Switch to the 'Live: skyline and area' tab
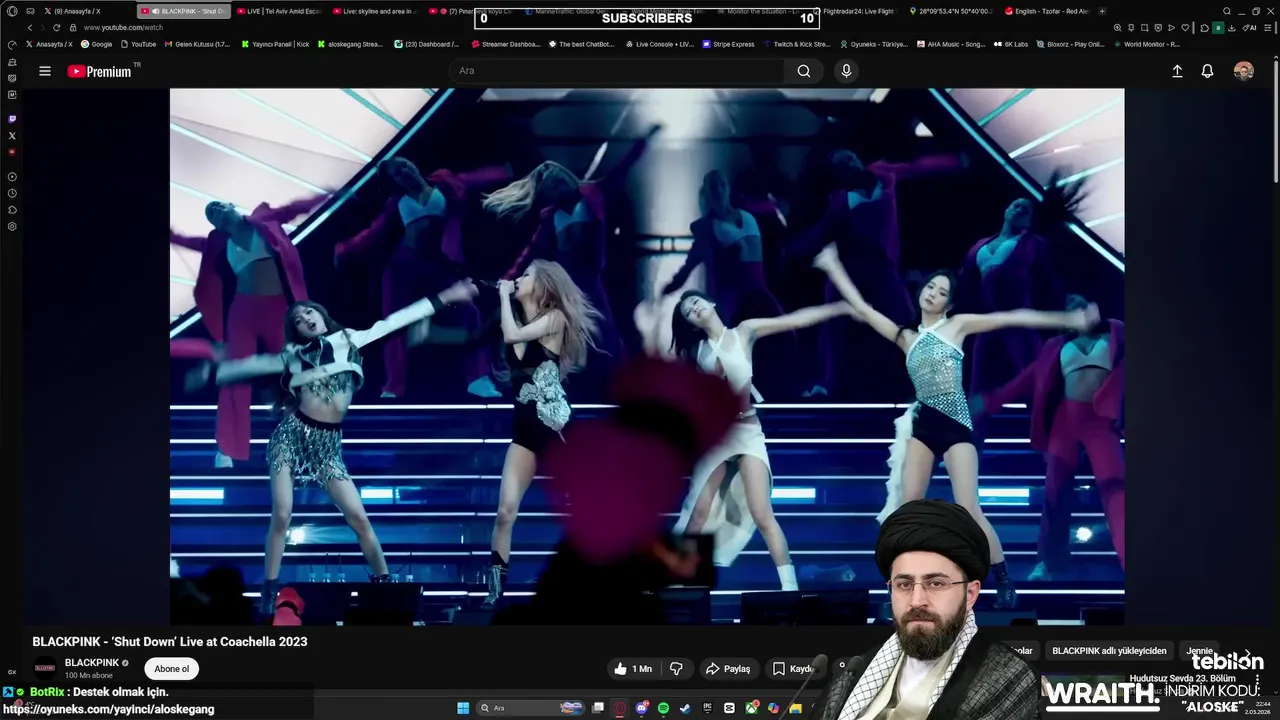 [x=374, y=11]
